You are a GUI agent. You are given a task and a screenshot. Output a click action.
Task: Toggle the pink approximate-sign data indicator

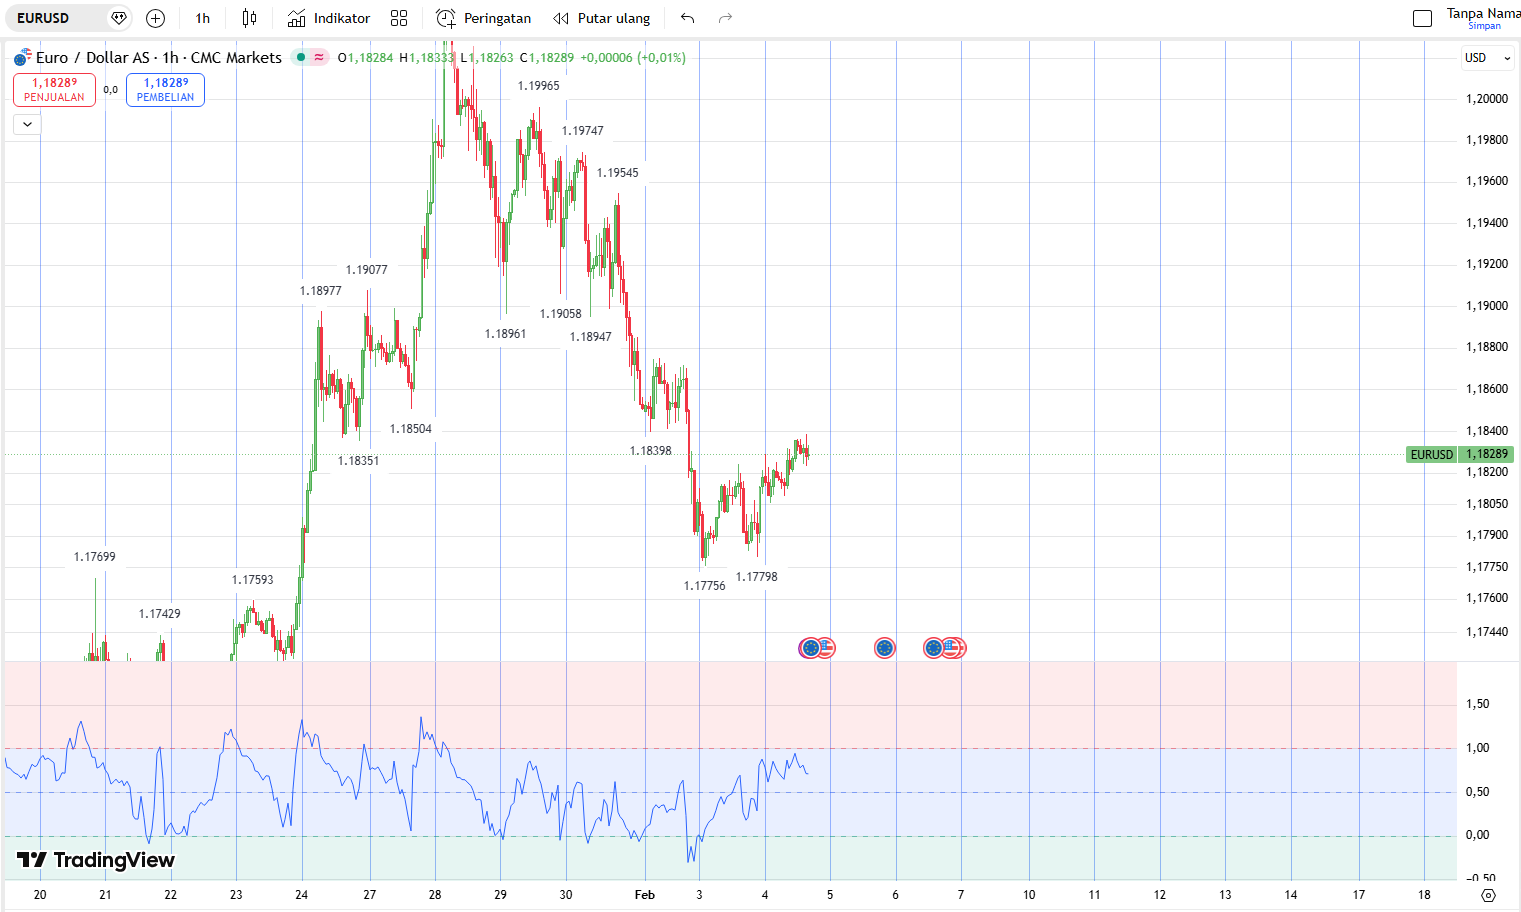[319, 57]
